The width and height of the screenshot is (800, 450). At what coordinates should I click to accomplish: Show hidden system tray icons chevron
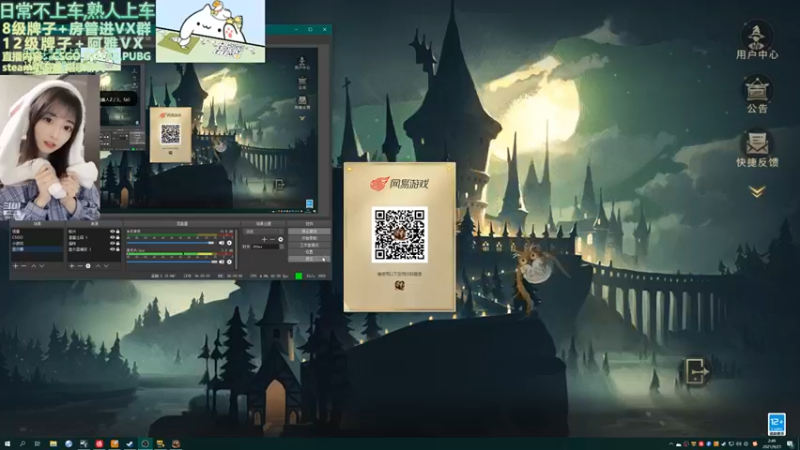pos(671,444)
